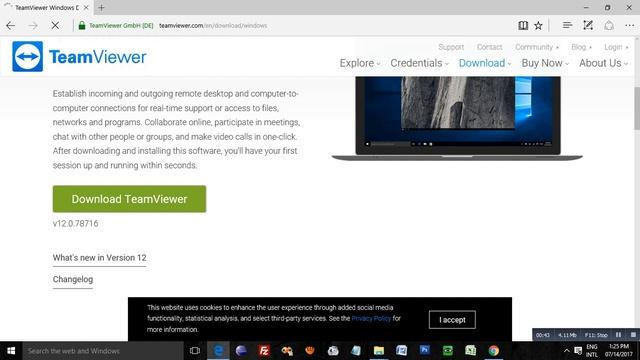Open the About Us menu
The height and width of the screenshot is (360, 640).
point(603,63)
